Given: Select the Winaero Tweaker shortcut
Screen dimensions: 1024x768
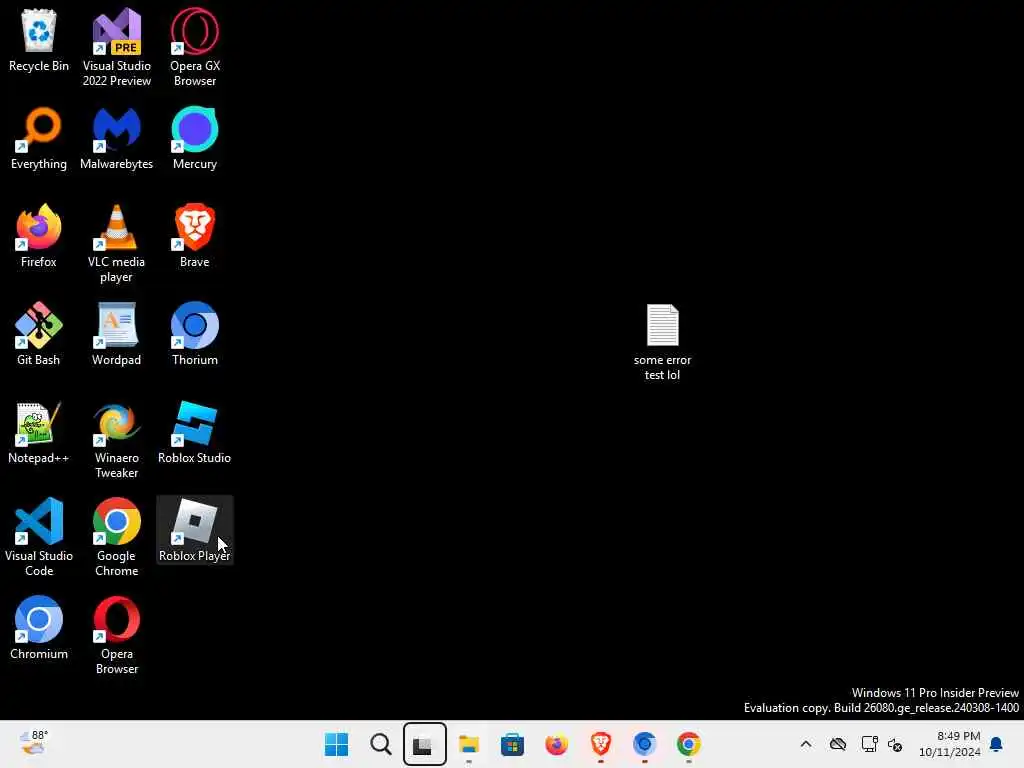Looking at the screenshot, I should (x=116, y=439).
